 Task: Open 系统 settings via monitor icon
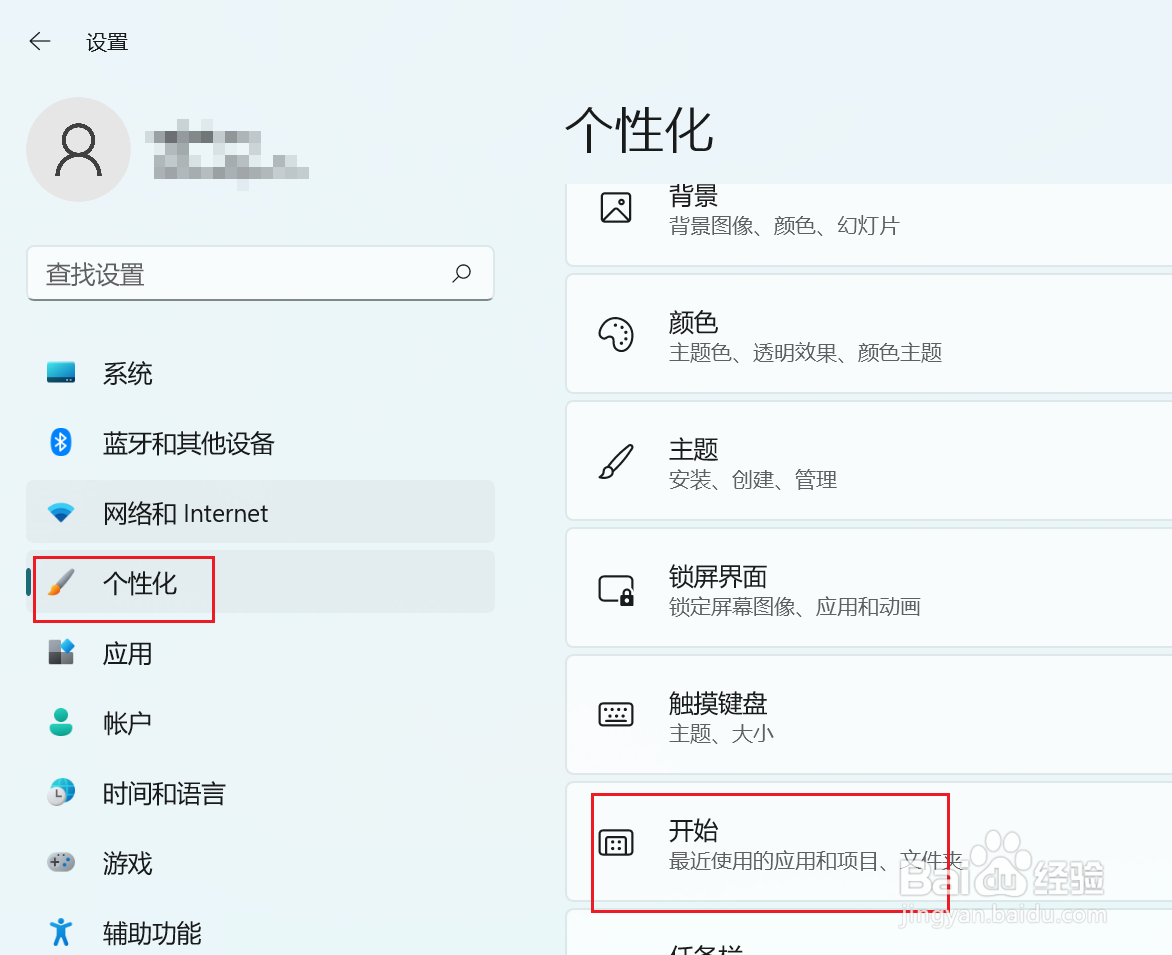(x=61, y=373)
